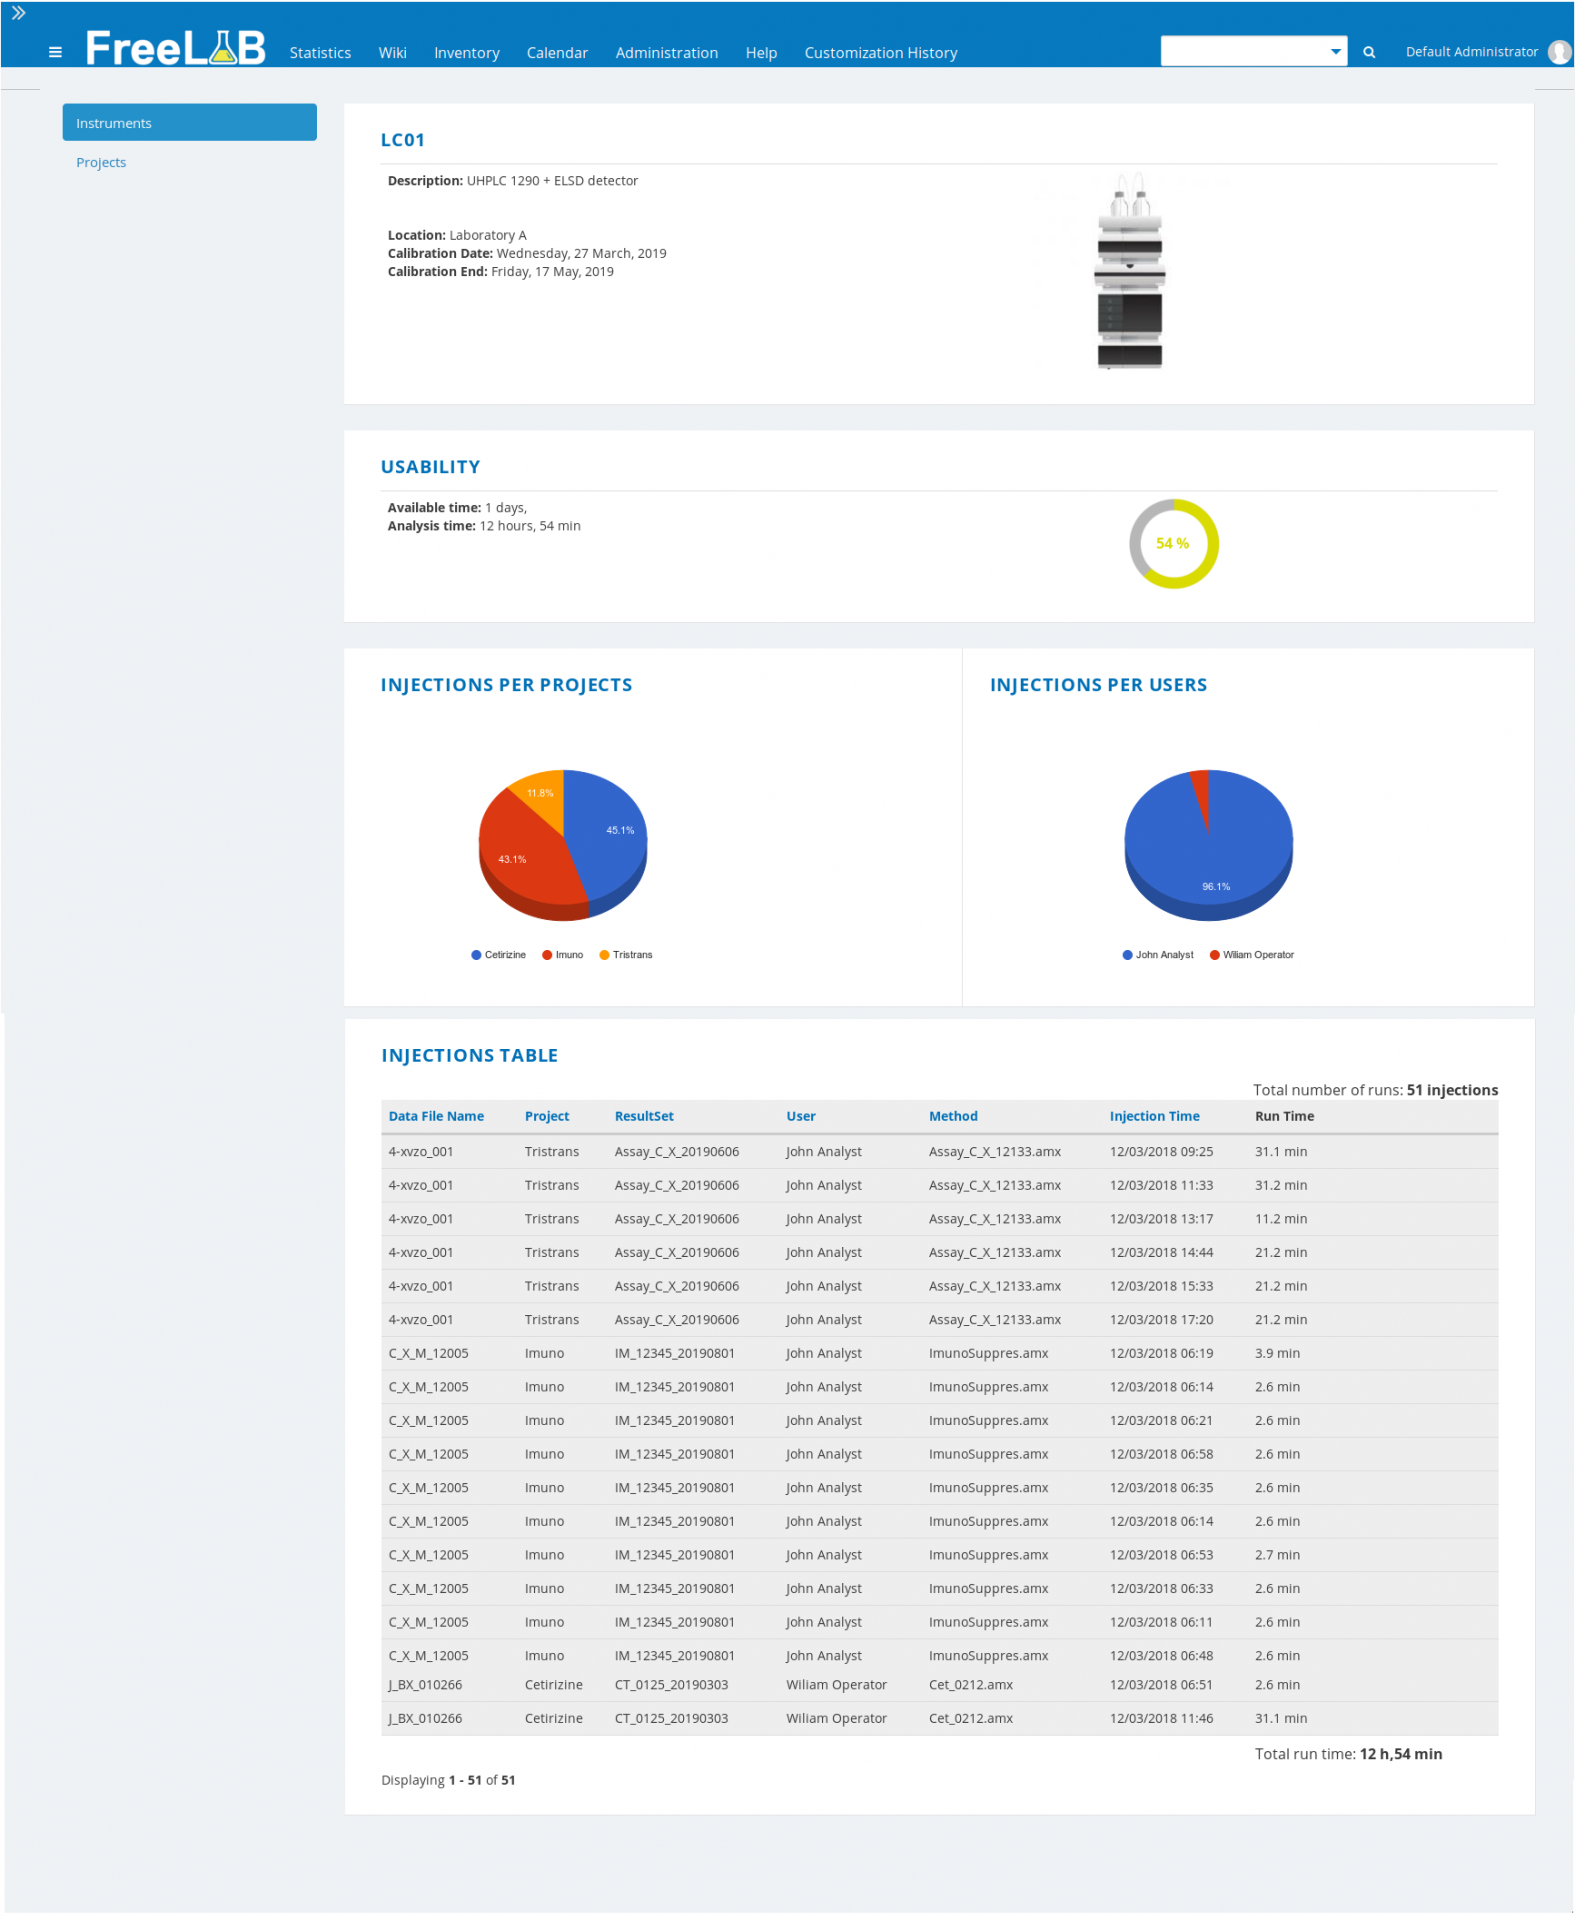Sort table by Injection Time column
Screen dimensions: 1575x1920
pos(1154,1116)
